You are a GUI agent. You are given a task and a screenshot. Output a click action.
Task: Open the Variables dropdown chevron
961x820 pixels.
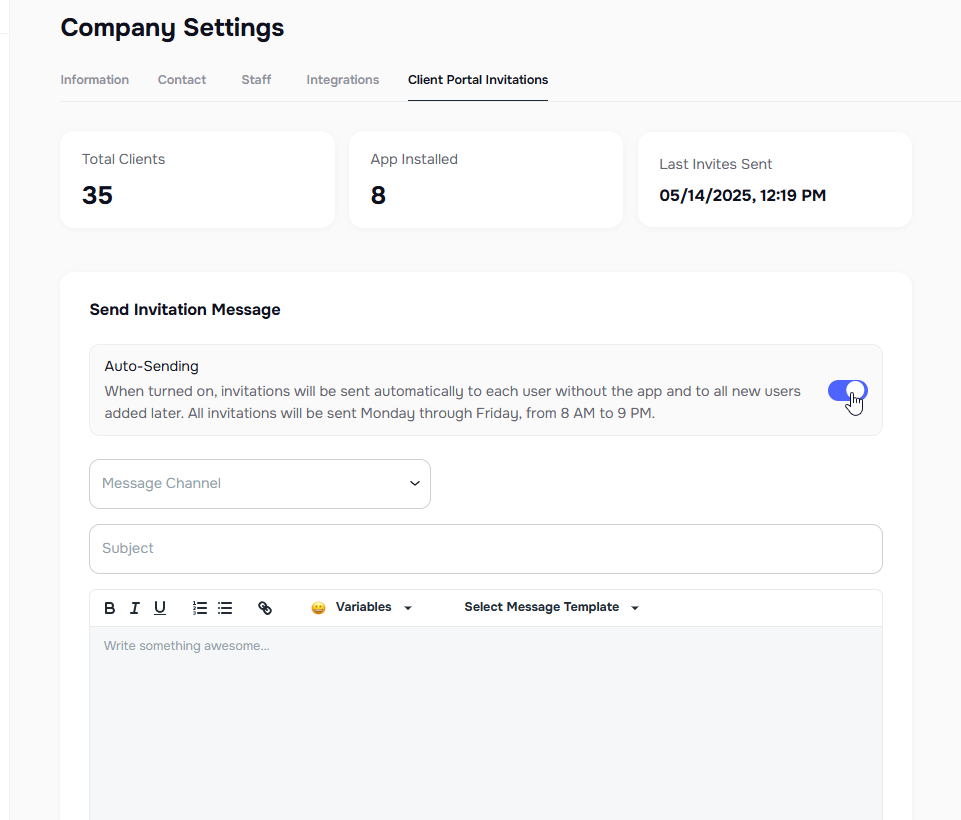click(x=407, y=607)
